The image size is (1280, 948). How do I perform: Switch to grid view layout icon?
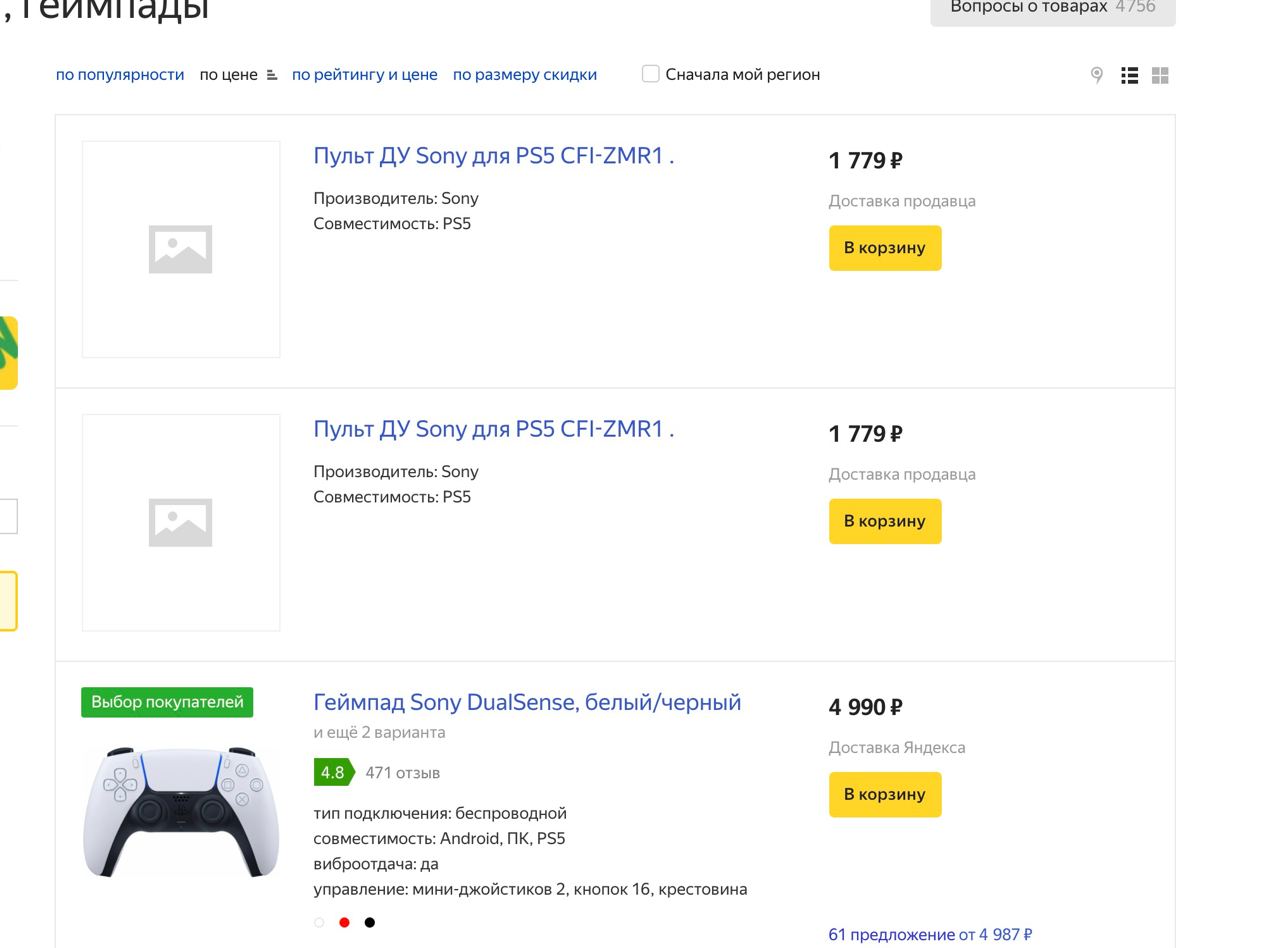point(1160,75)
